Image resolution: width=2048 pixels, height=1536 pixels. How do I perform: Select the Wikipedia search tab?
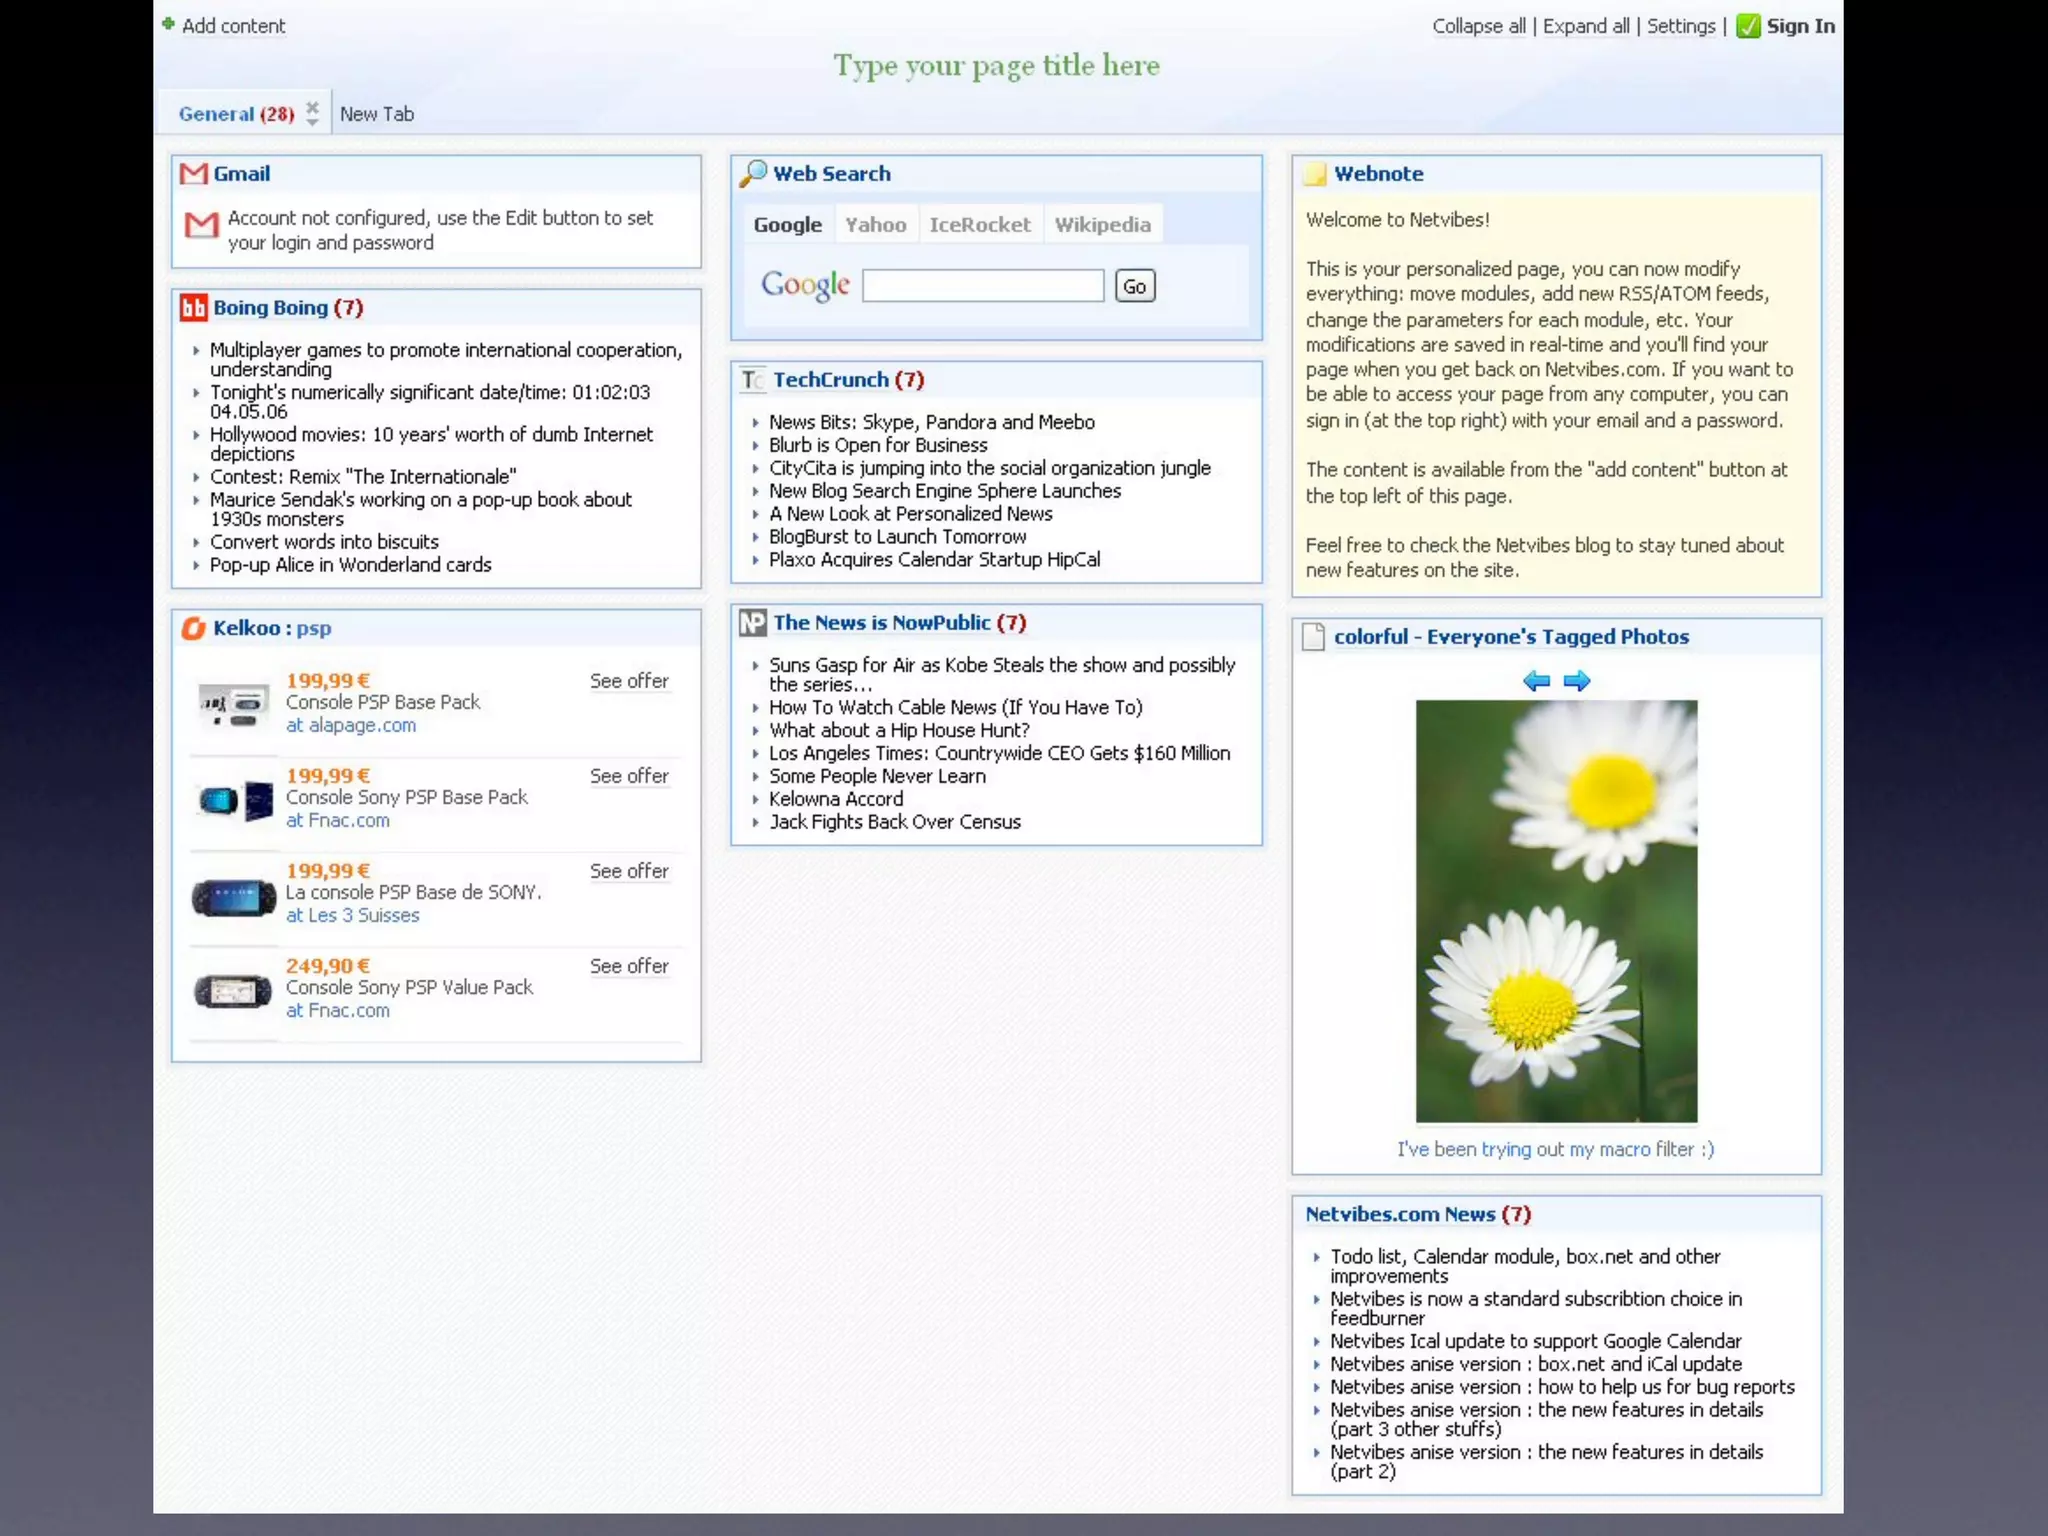tap(1102, 225)
